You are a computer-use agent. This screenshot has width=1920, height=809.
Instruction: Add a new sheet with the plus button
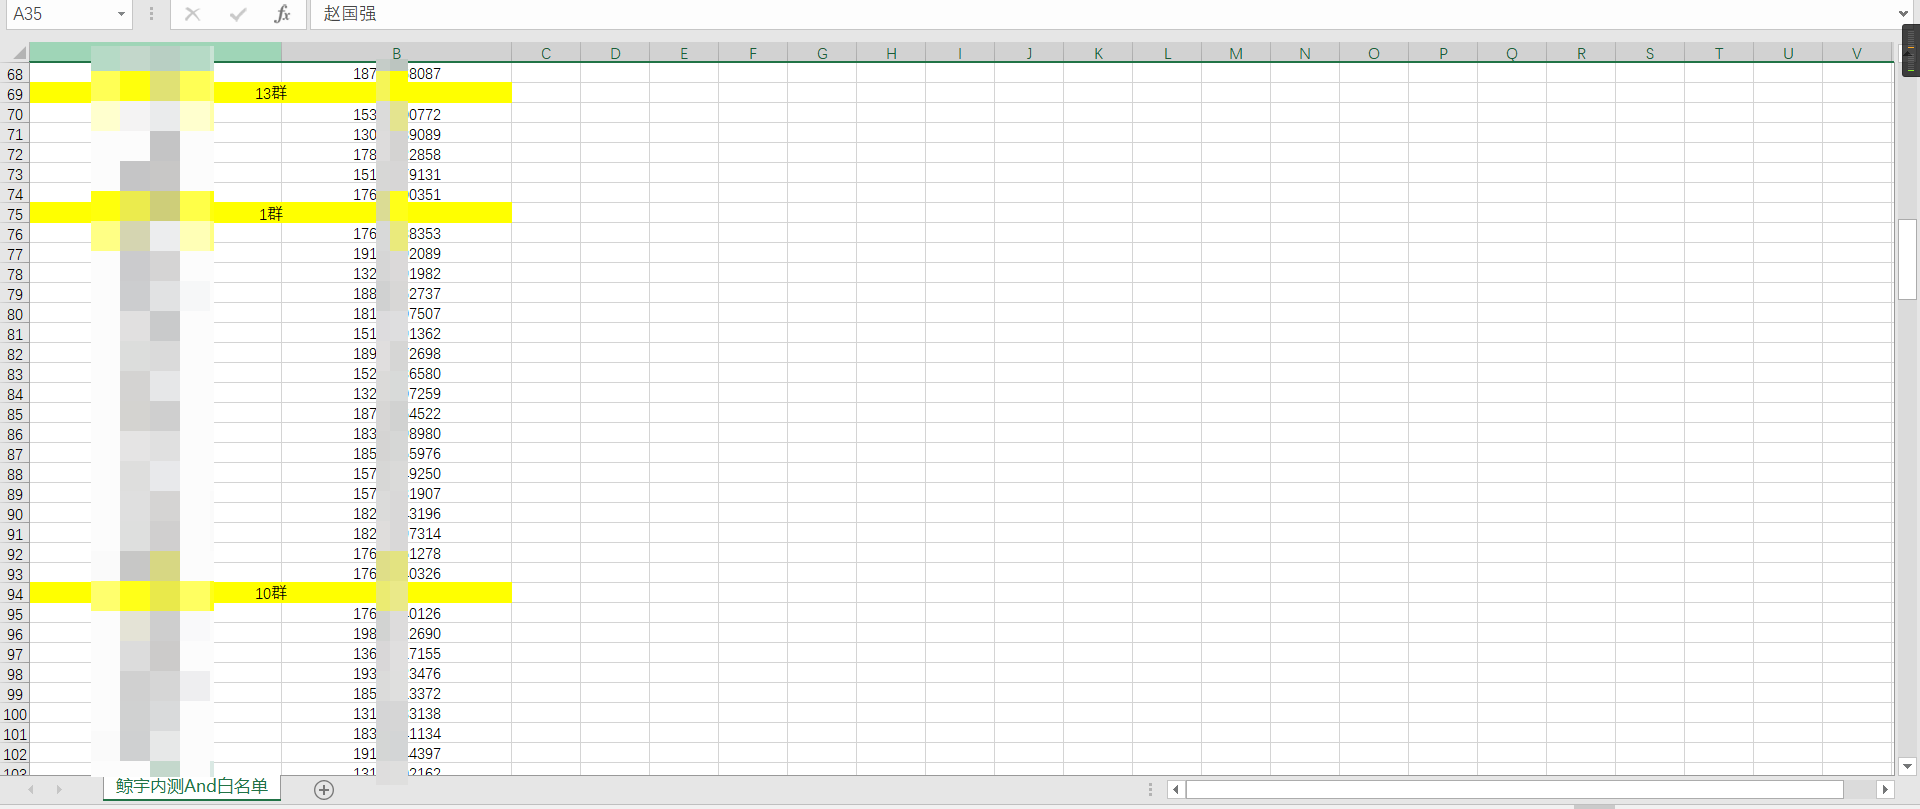[x=324, y=790]
